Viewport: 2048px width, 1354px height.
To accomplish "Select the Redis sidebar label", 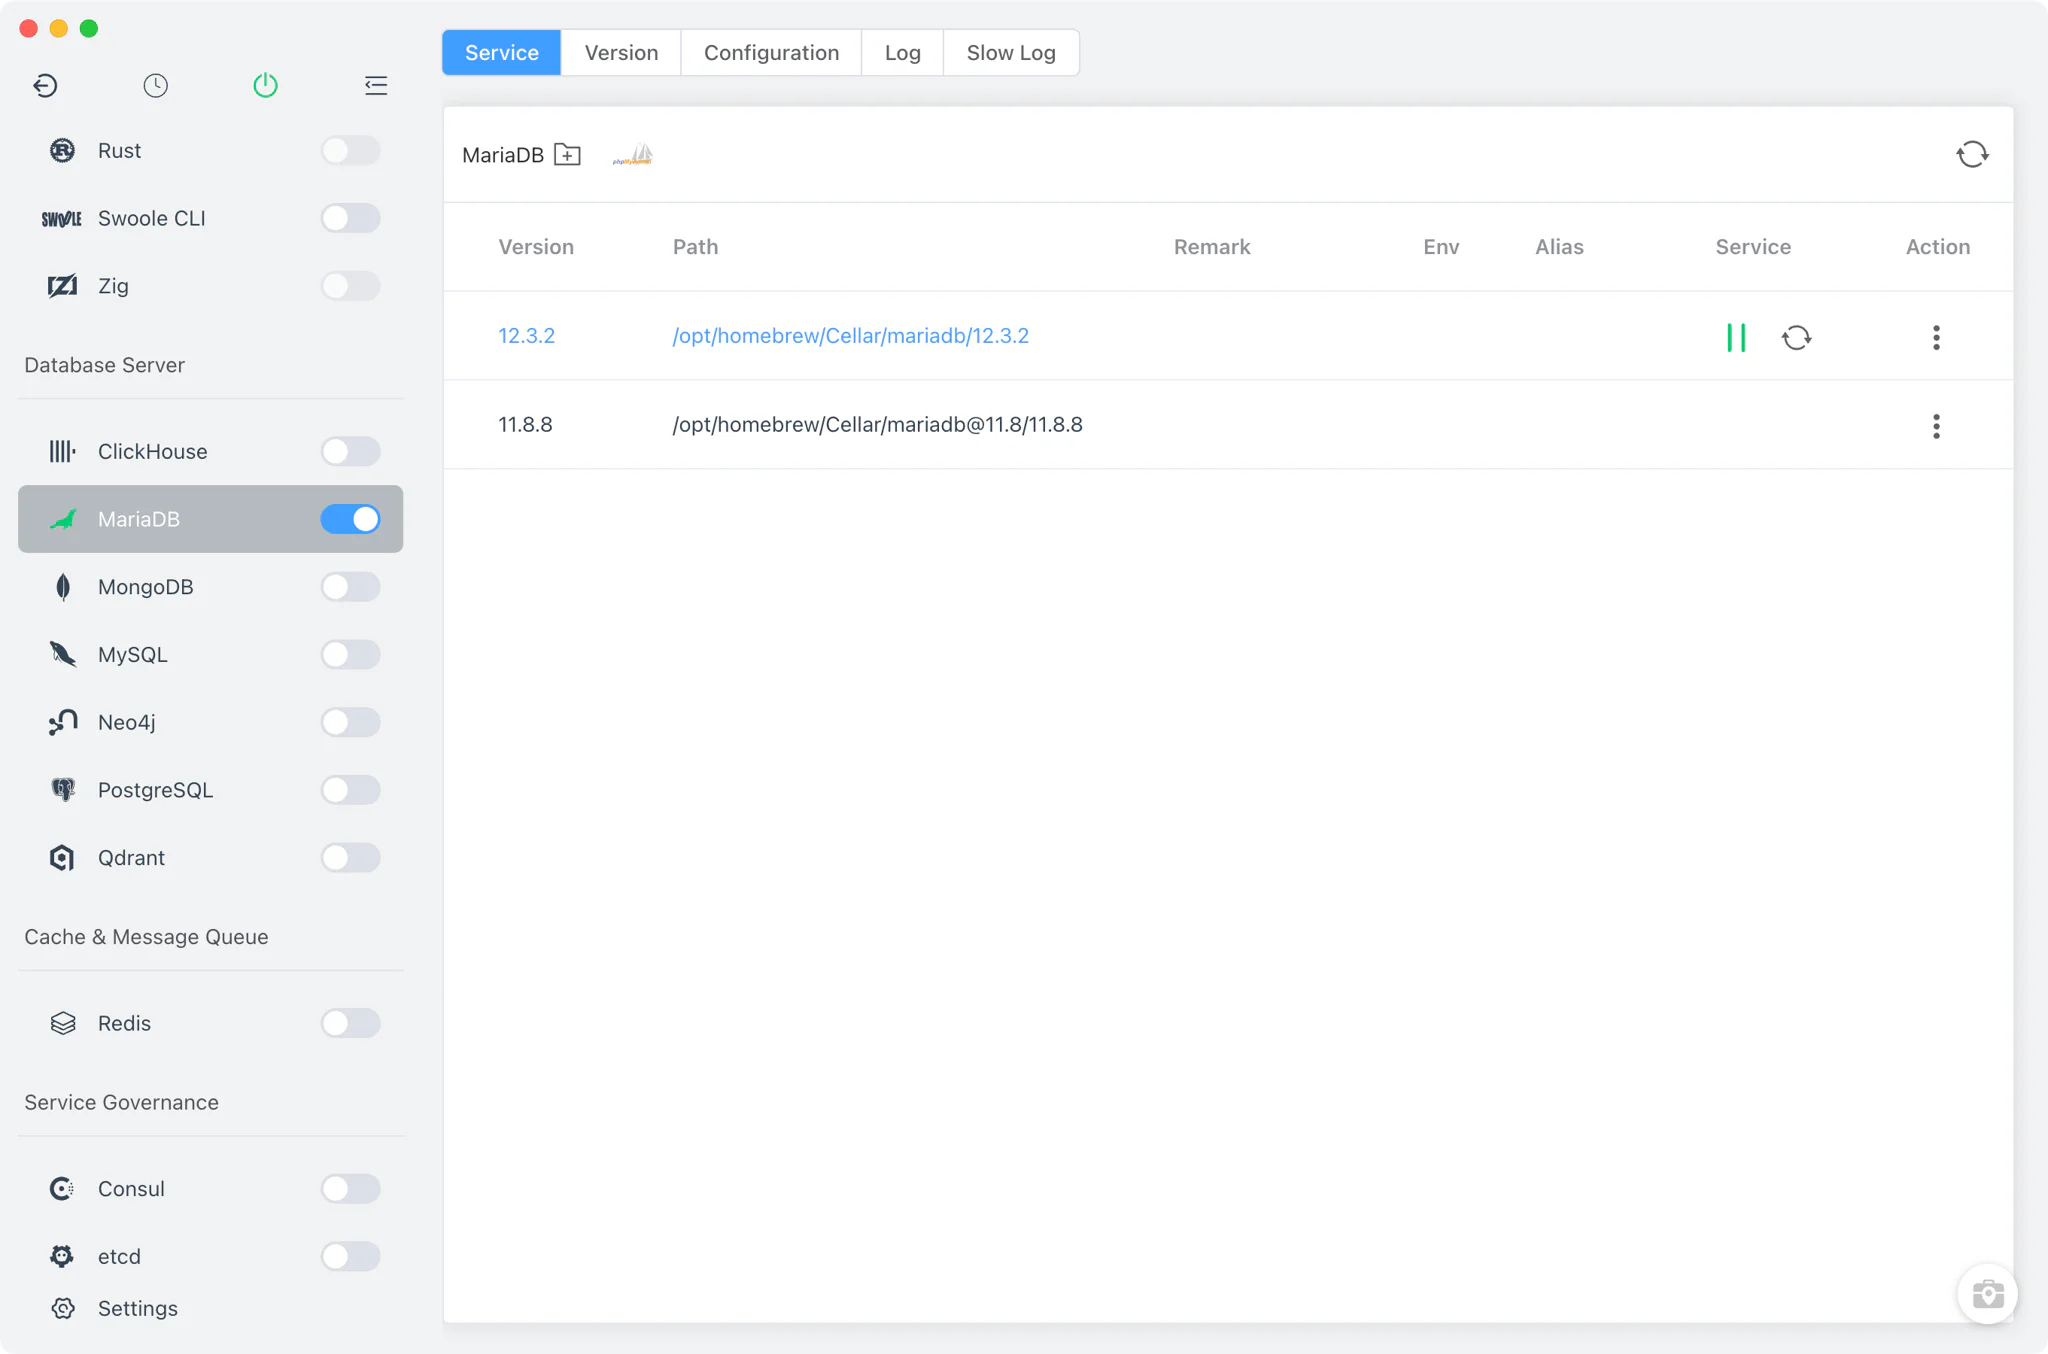I will point(124,1023).
